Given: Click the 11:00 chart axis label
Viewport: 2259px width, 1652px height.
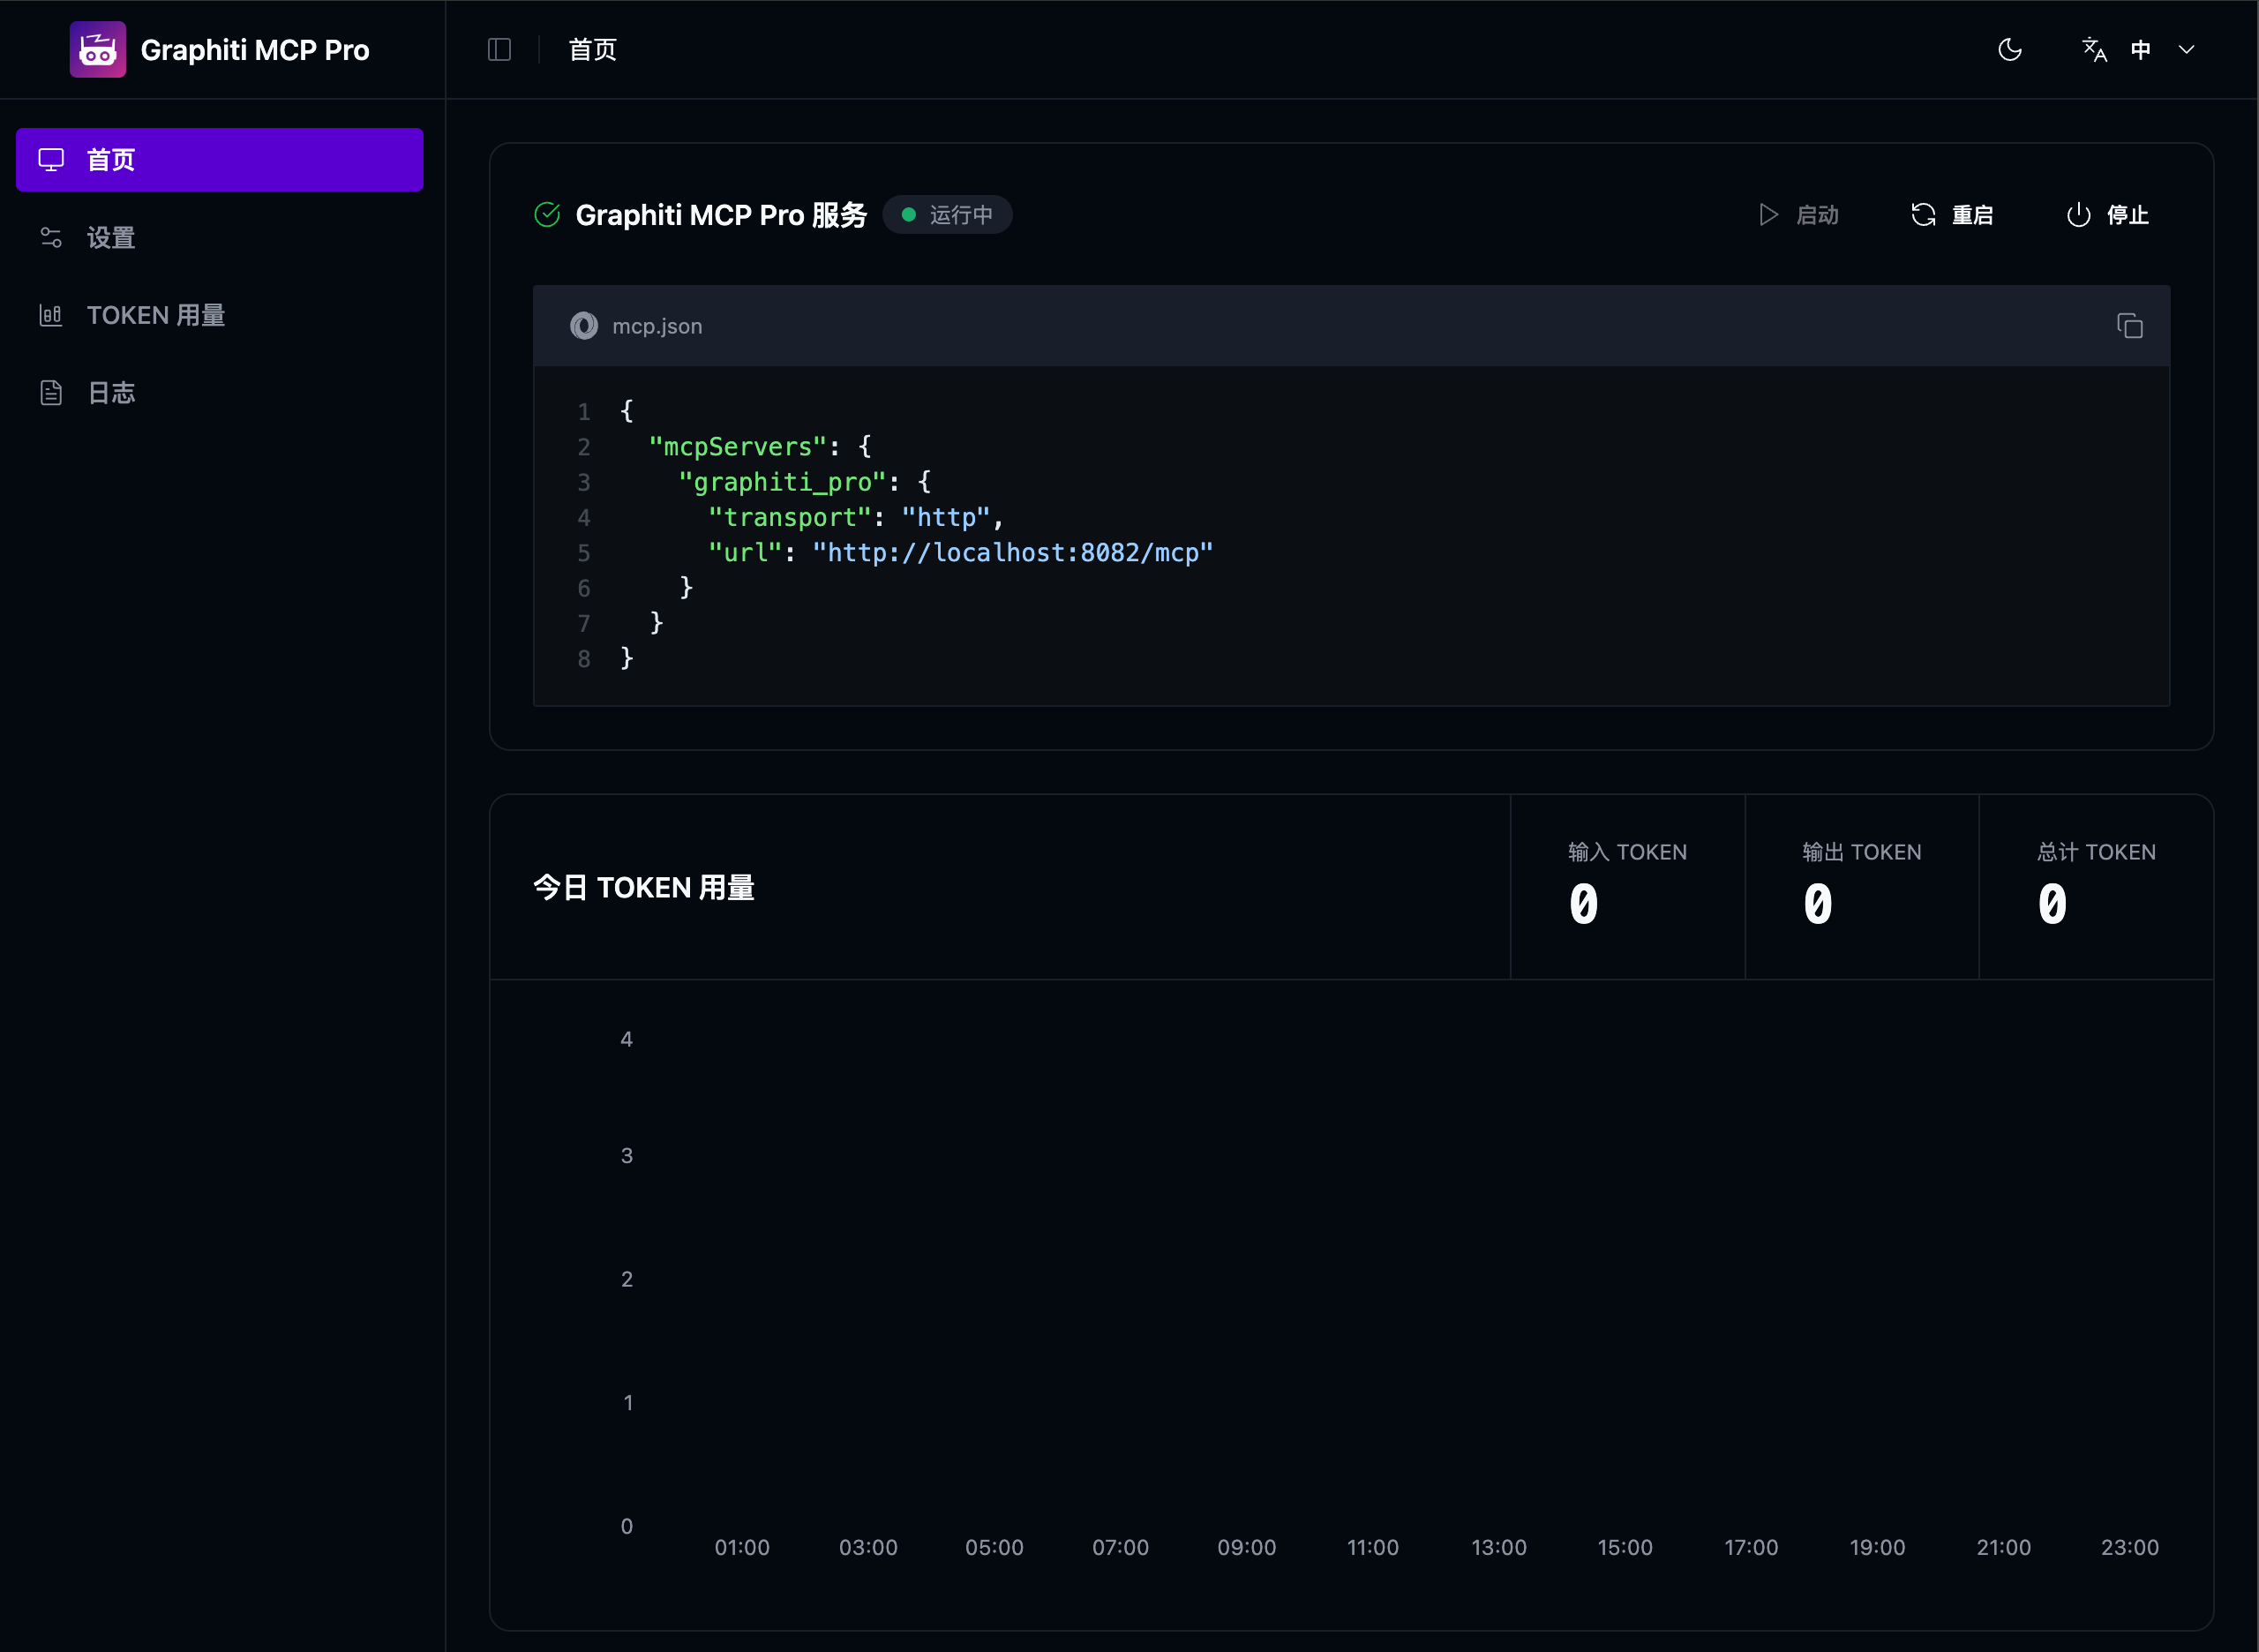Looking at the screenshot, I should (x=1372, y=1548).
